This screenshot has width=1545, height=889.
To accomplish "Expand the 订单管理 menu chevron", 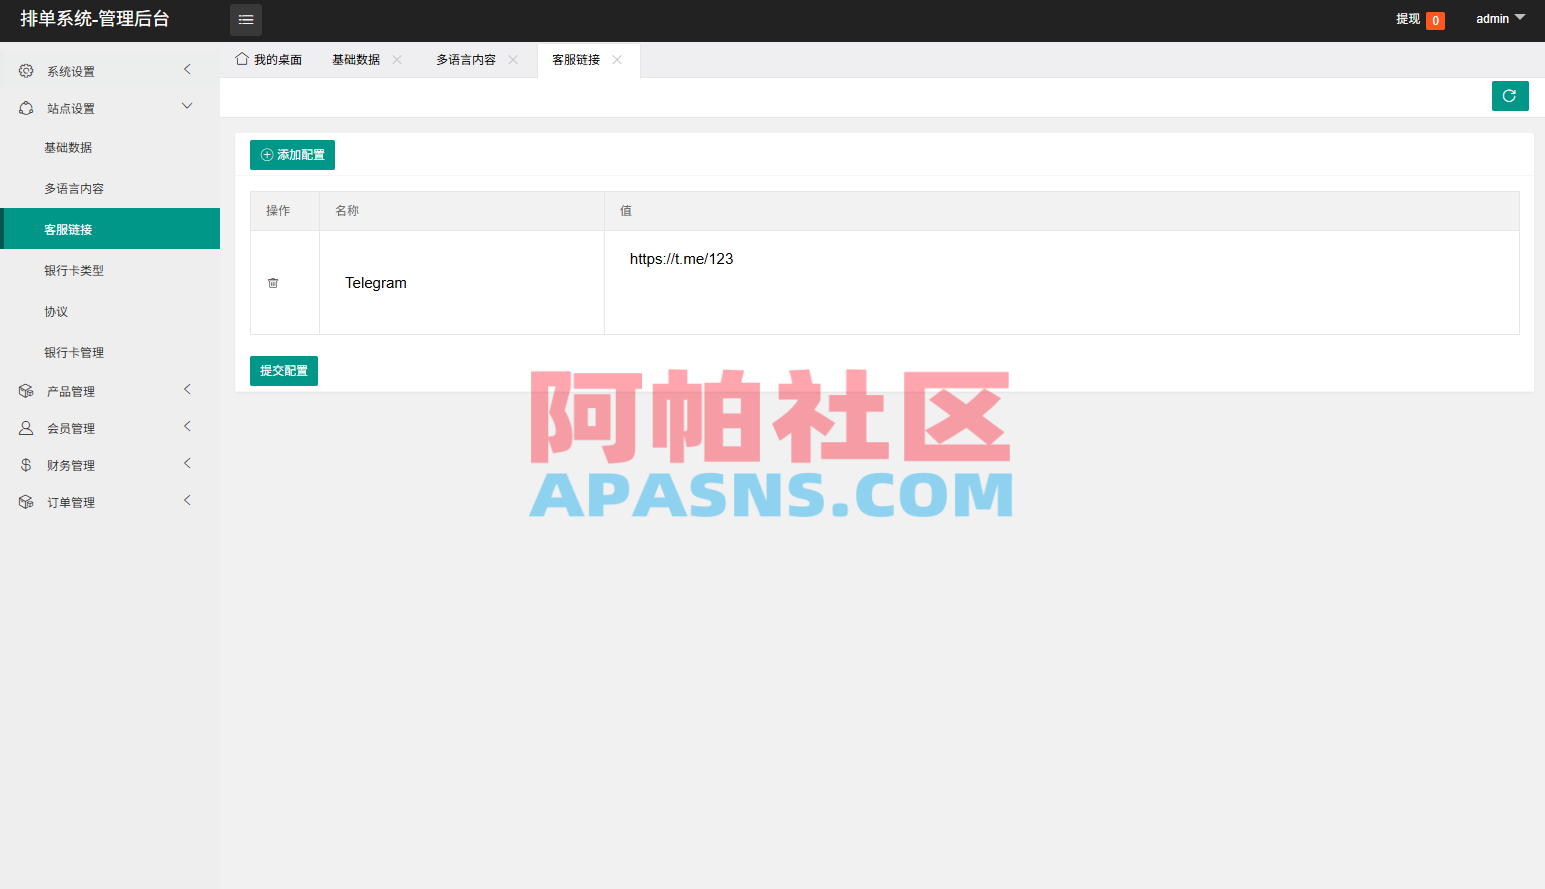I will tap(187, 500).
